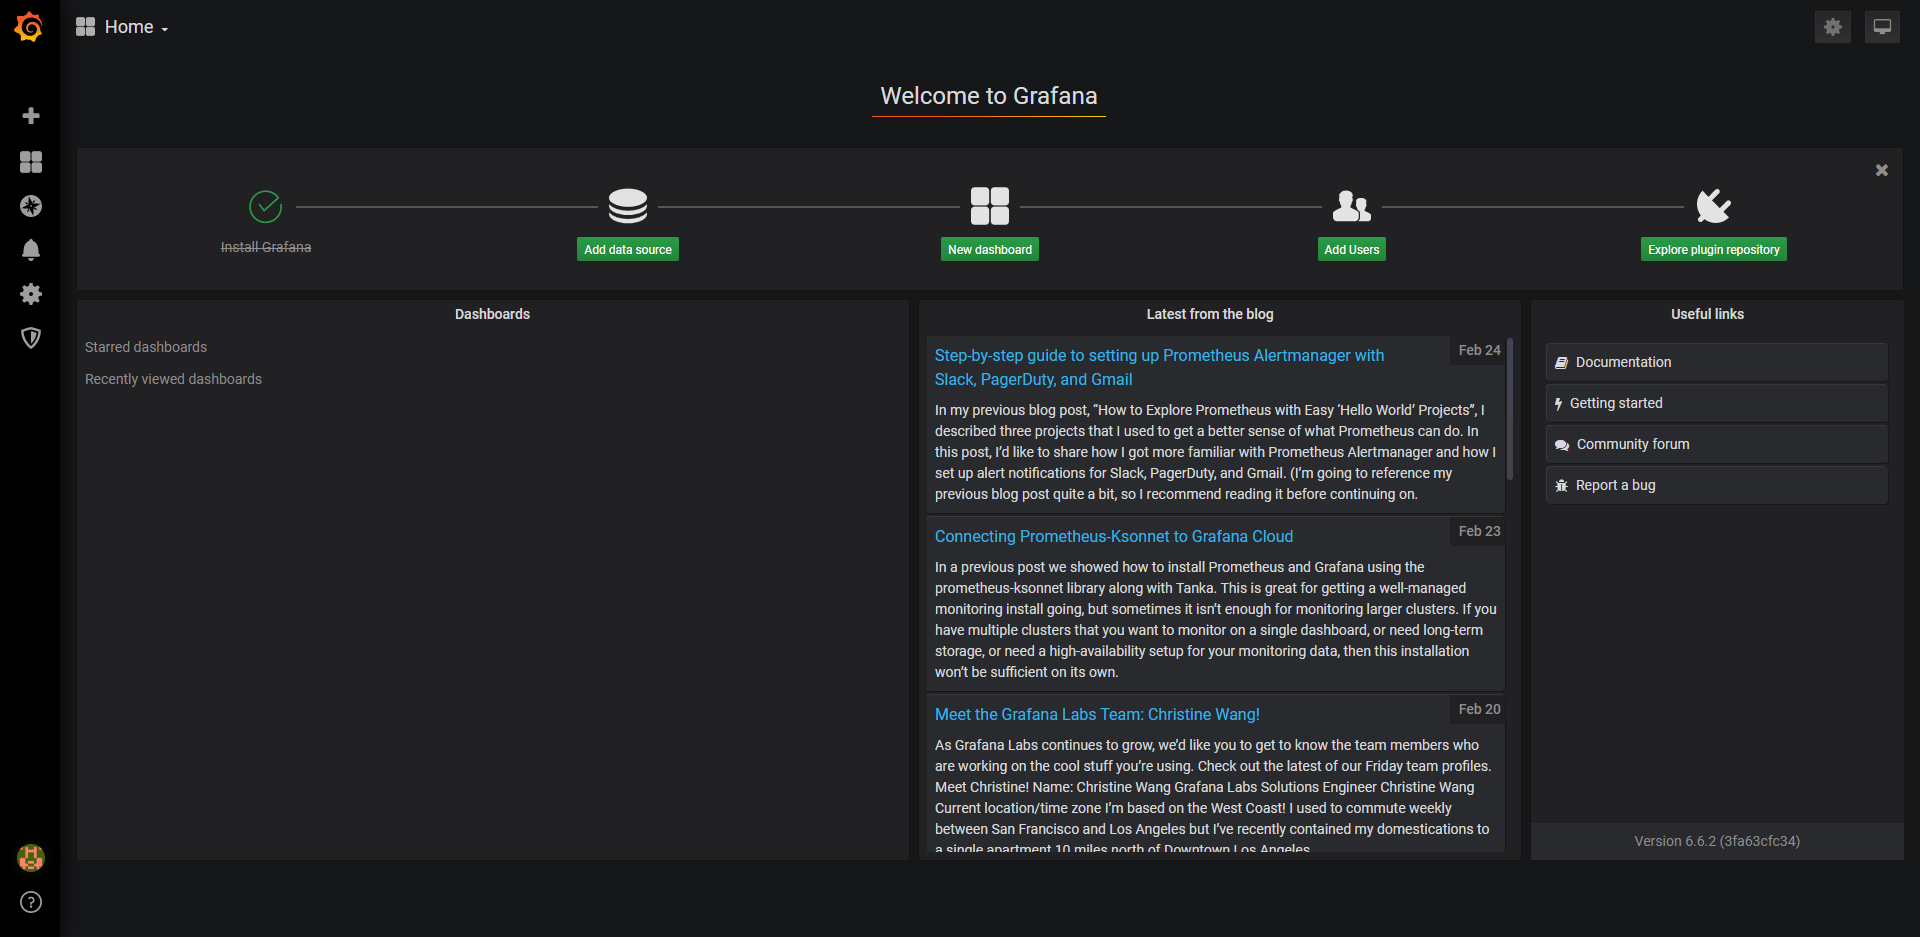Viewport: 1920px width, 937px height.
Task: Click the Useful links panel title
Action: click(x=1707, y=314)
